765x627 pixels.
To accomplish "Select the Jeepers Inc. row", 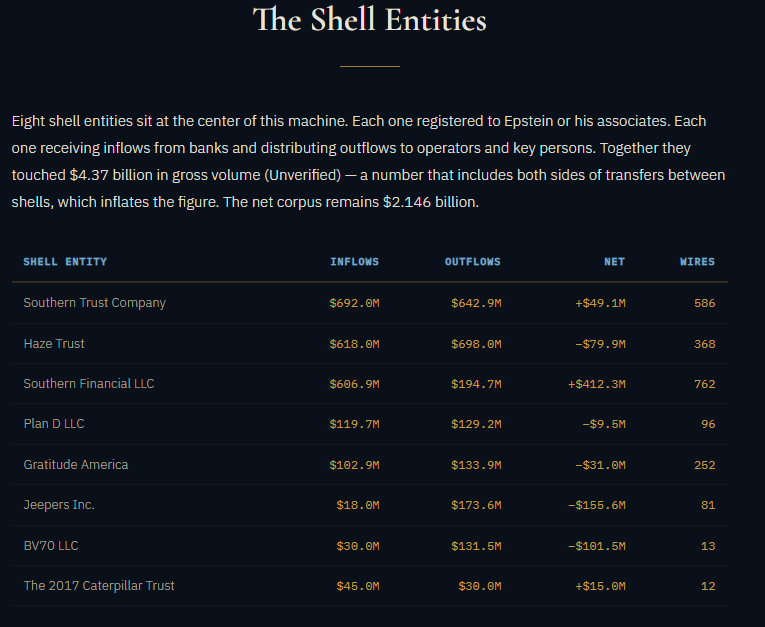I will point(59,505).
